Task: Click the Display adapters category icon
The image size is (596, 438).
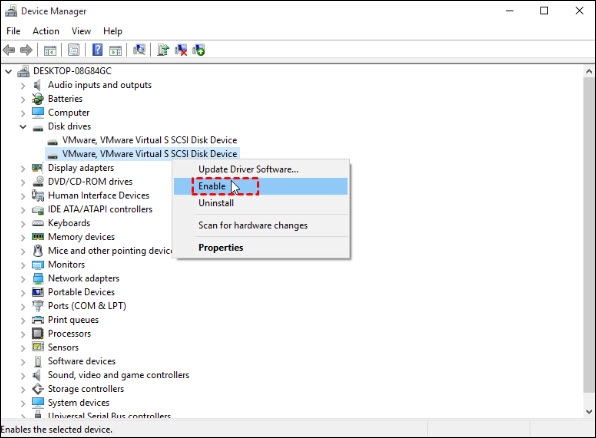Action: pyautogui.click(x=37, y=168)
